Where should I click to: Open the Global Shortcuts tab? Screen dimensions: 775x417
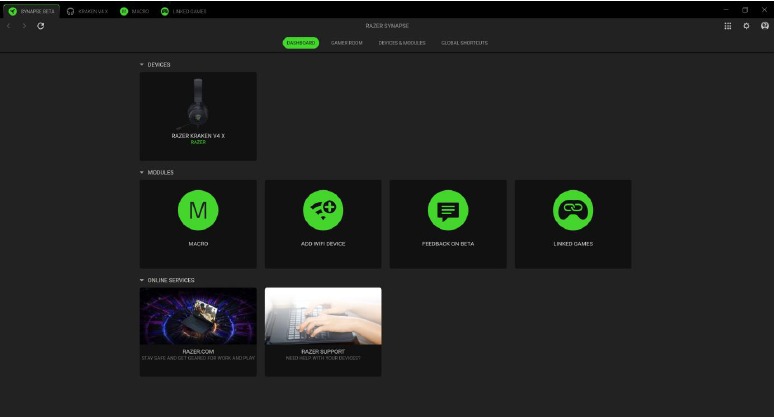pyautogui.click(x=464, y=43)
